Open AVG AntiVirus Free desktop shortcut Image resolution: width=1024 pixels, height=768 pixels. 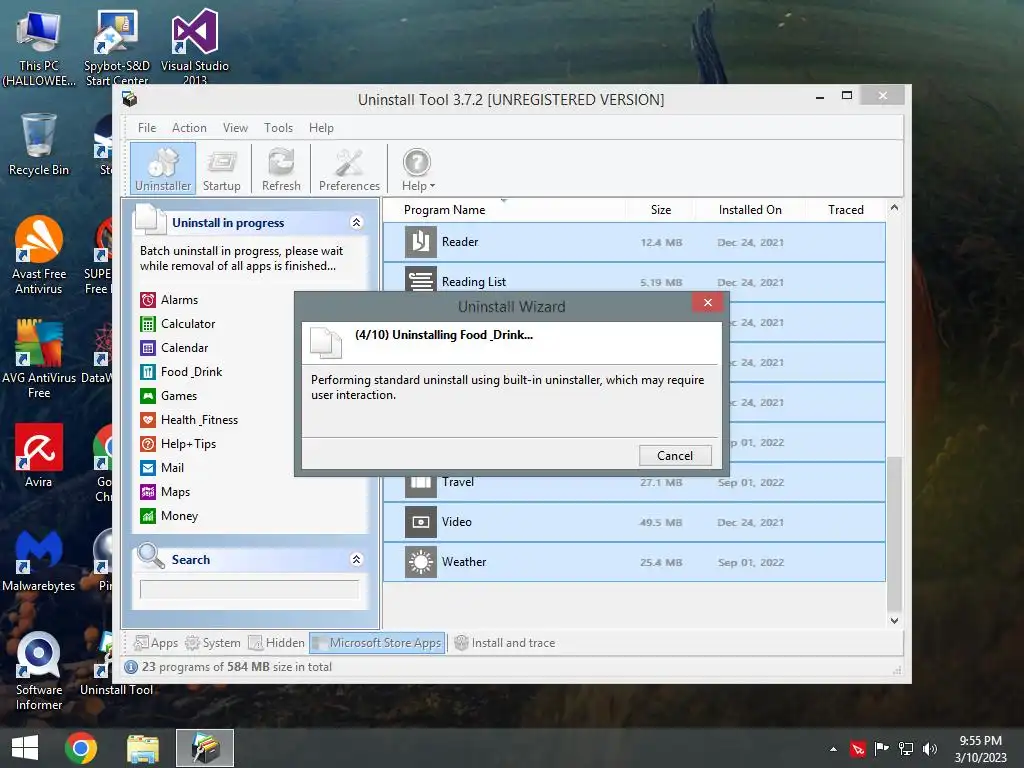(39, 359)
